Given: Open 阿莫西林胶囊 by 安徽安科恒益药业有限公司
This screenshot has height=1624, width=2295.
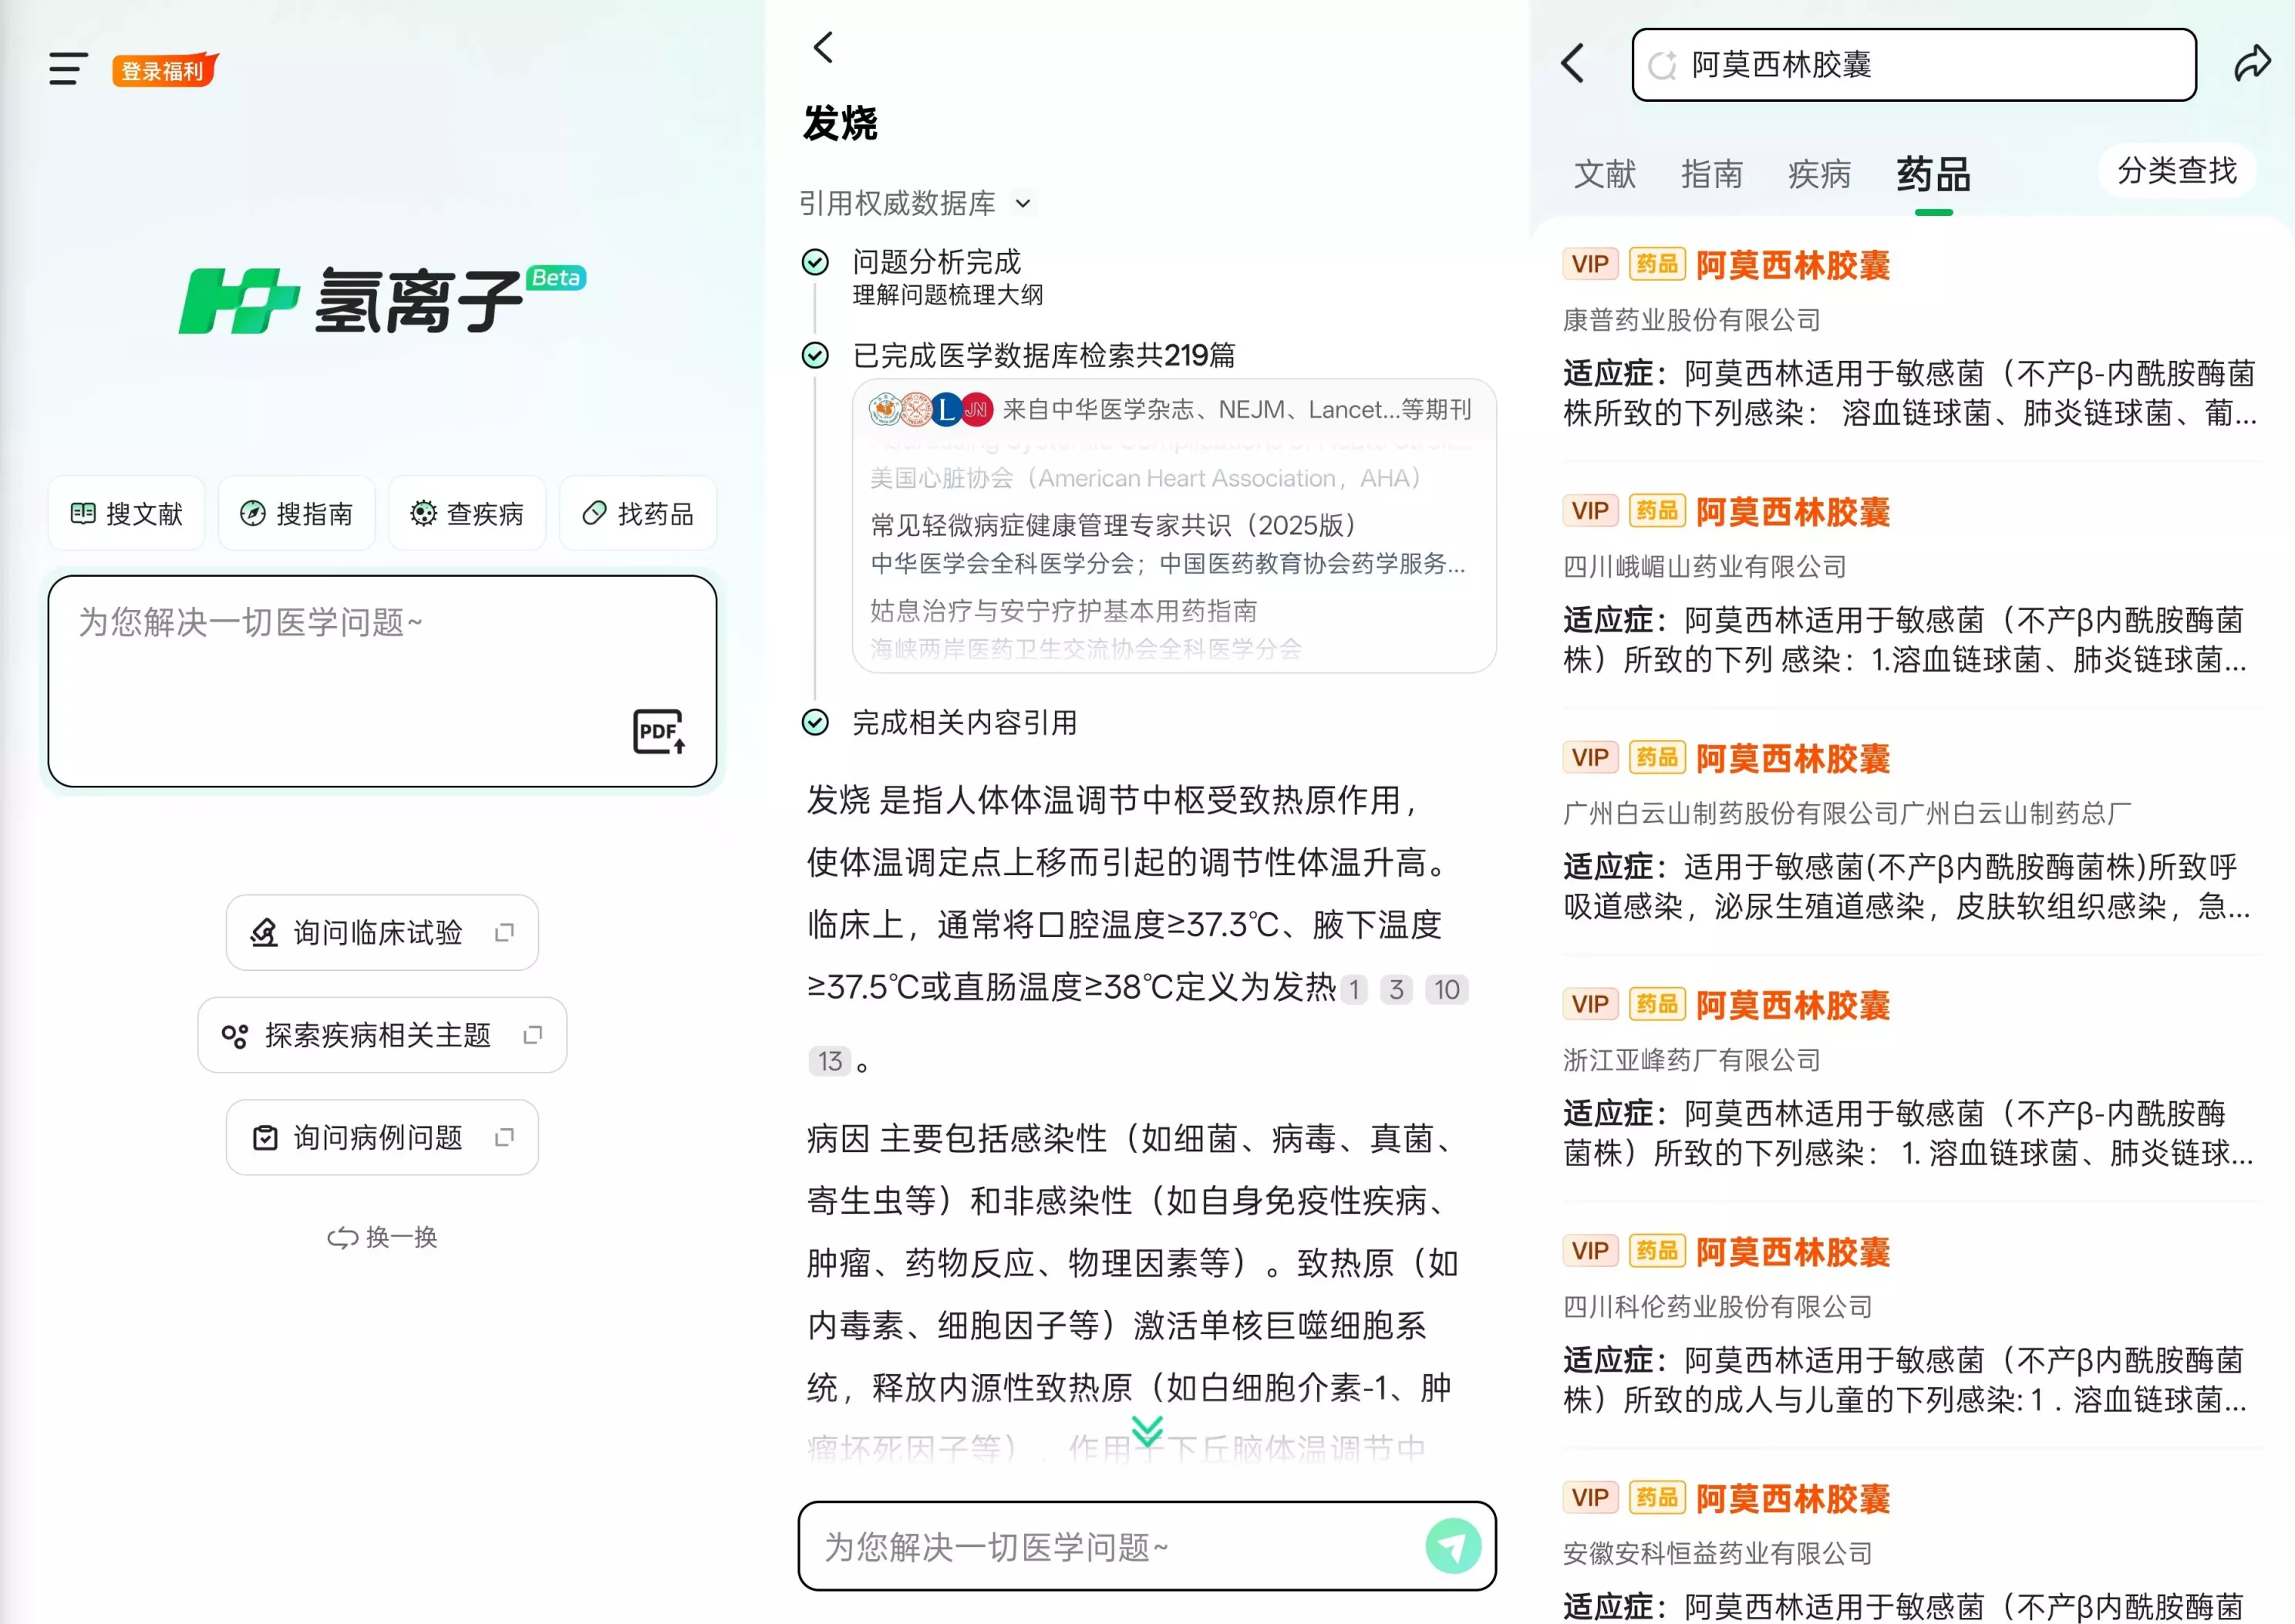Looking at the screenshot, I should pos(1911,1549).
